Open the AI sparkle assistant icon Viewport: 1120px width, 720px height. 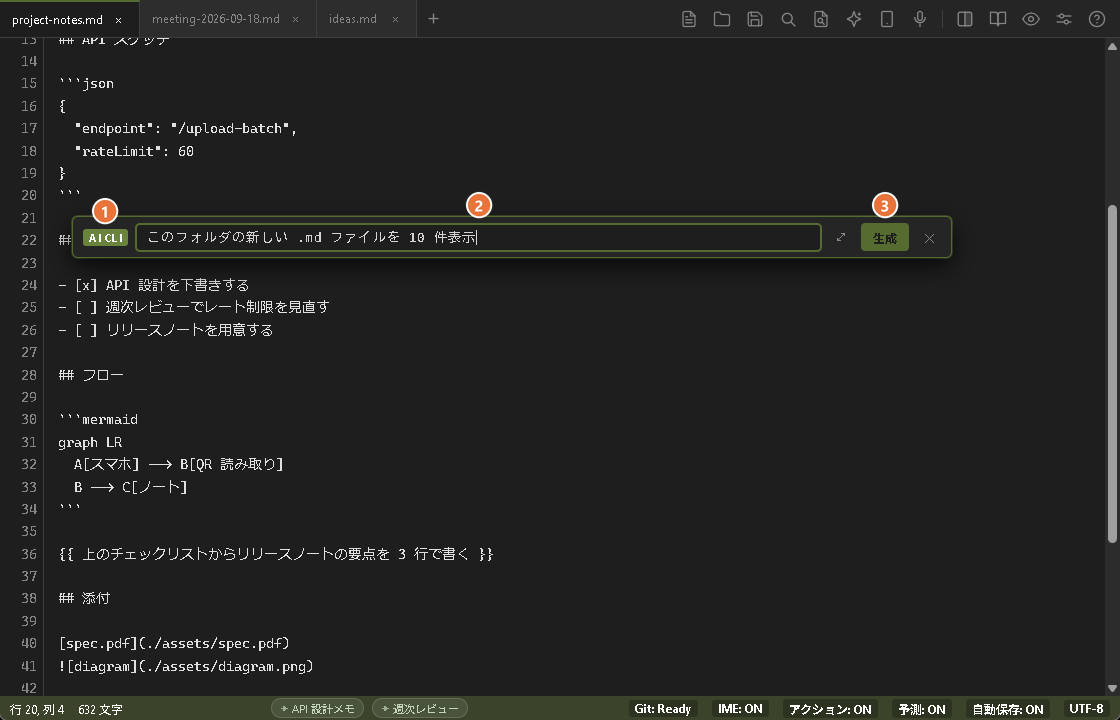854,19
